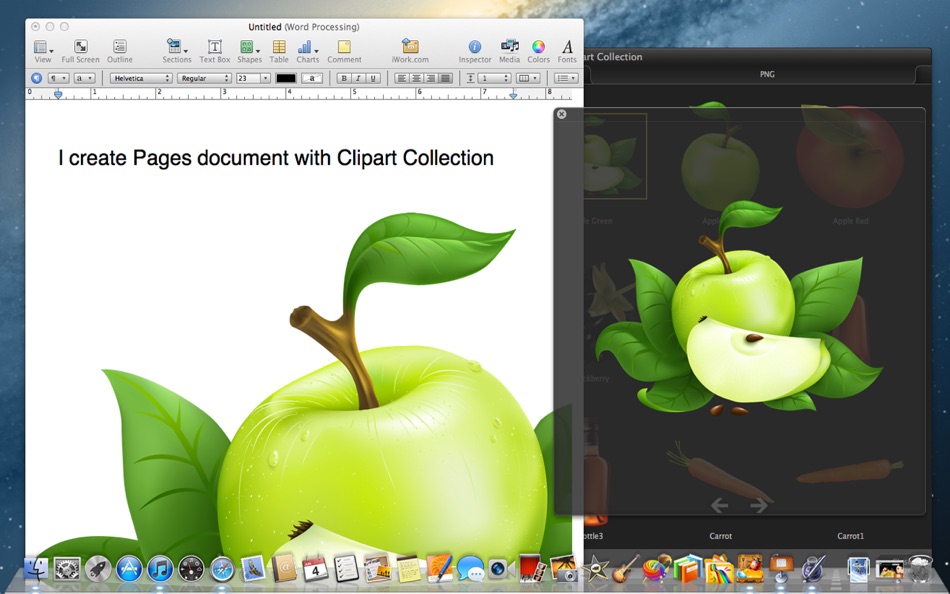Open GarageBand from the Dock
Viewport: 950px width, 594px height.
click(625, 569)
